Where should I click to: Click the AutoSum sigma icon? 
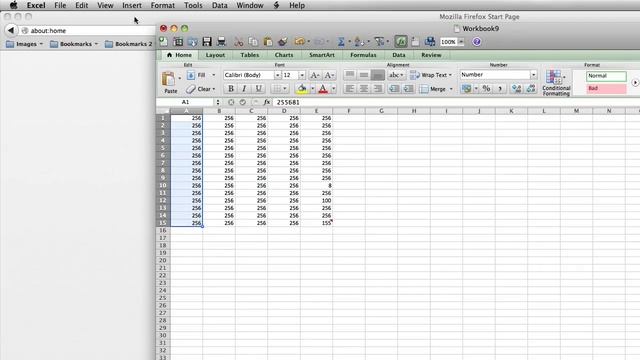(x=341, y=42)
